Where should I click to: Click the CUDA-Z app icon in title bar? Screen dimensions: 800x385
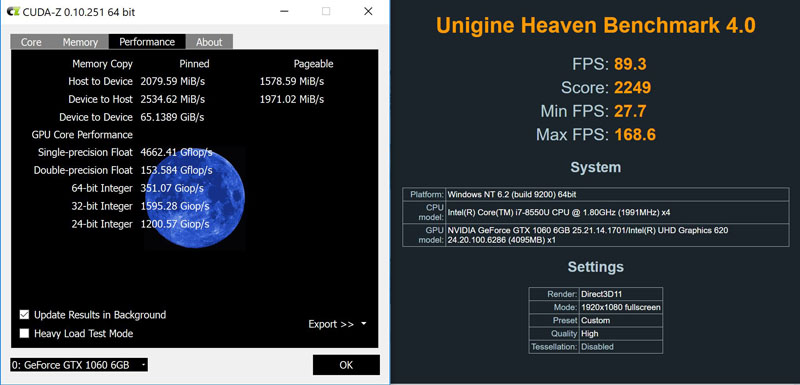tap(13, 12)
